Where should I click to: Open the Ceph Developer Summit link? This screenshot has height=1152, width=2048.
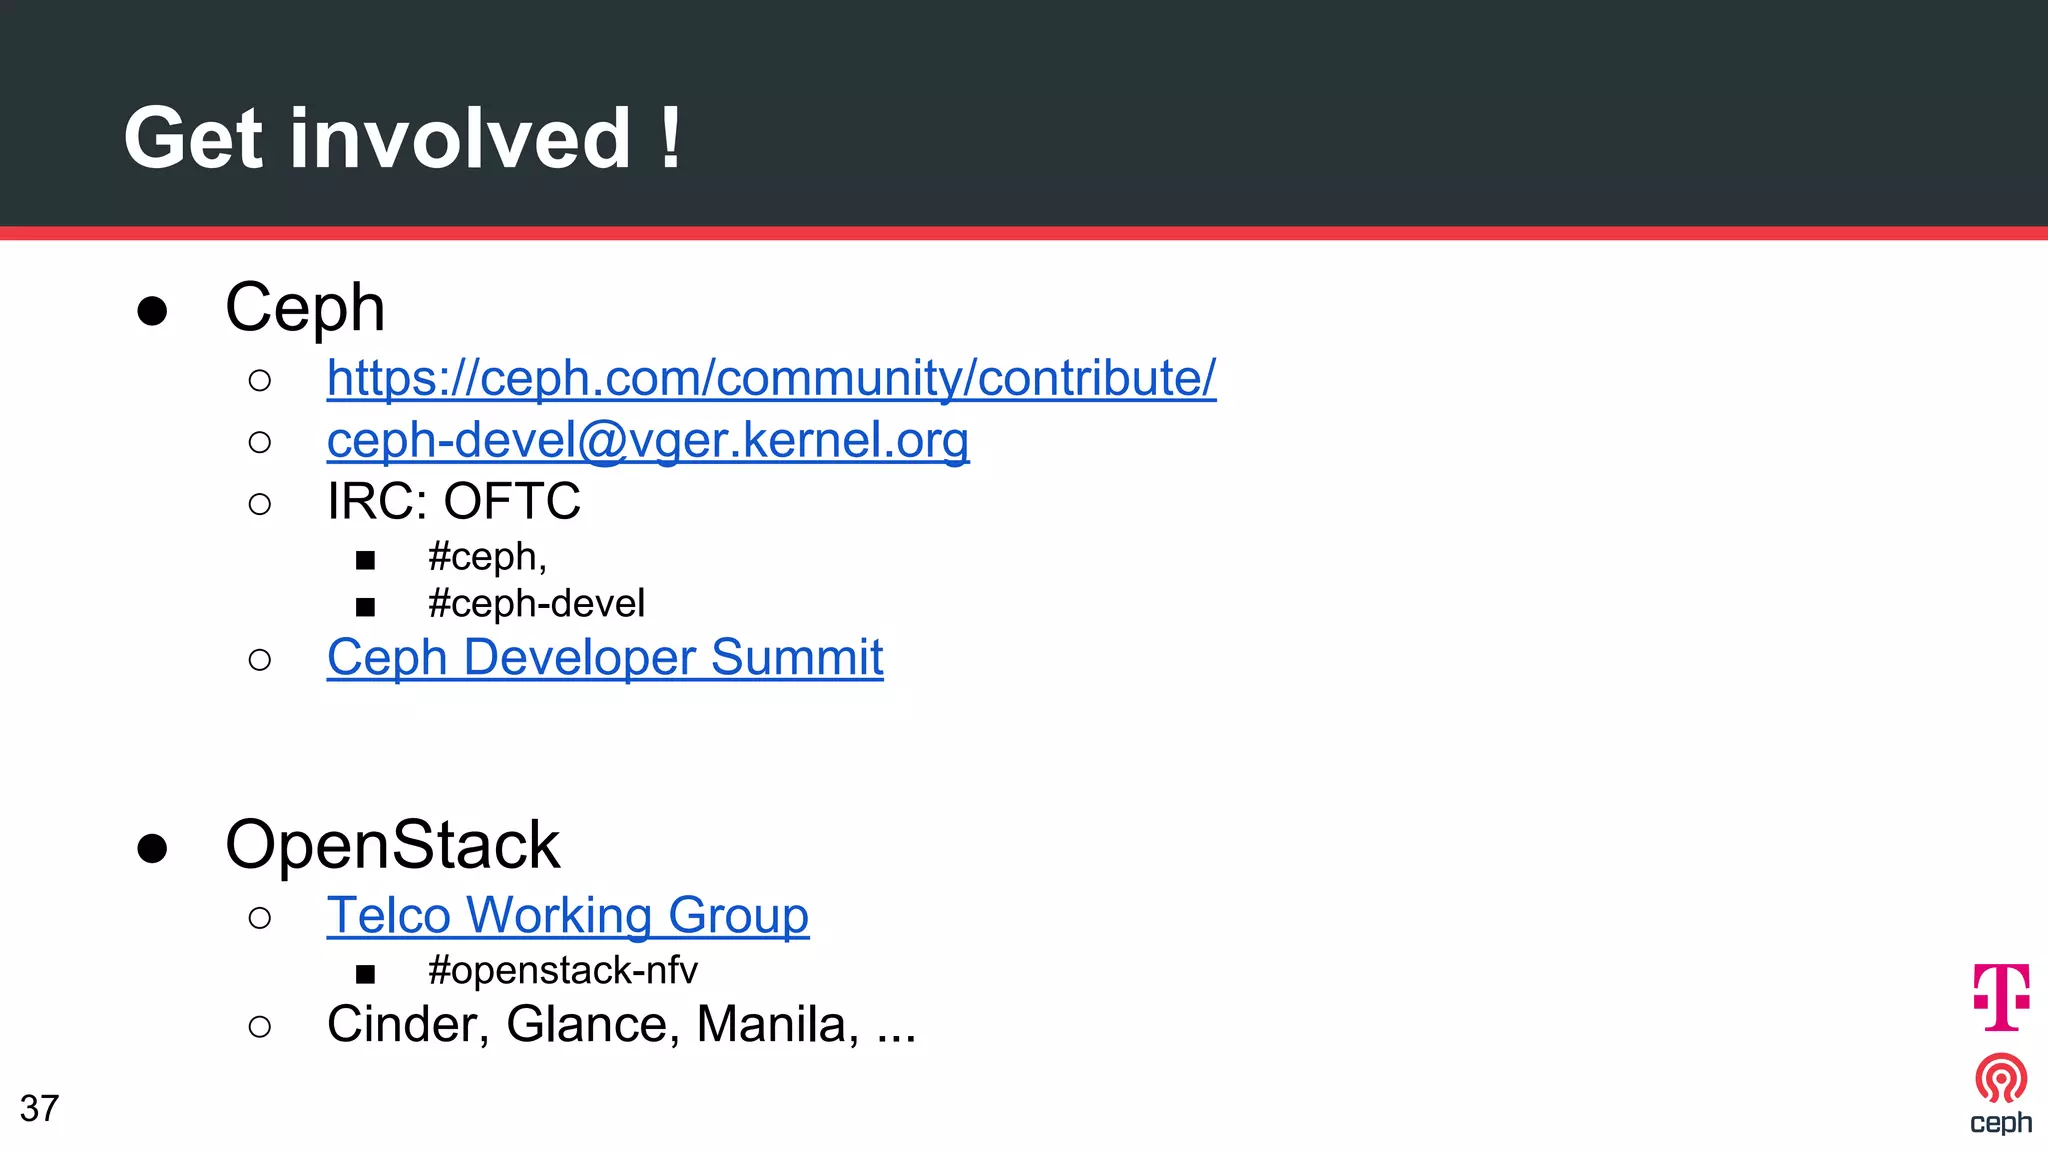click(x=605, y=658)
